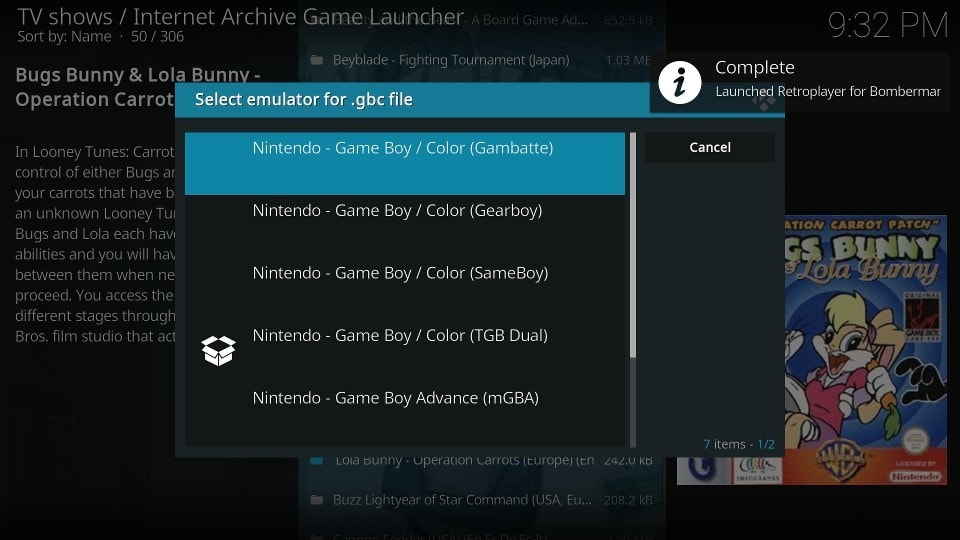Open Buzz Lightyear of Star Command entry
This screenshot has height=540, width=960.
481,500
